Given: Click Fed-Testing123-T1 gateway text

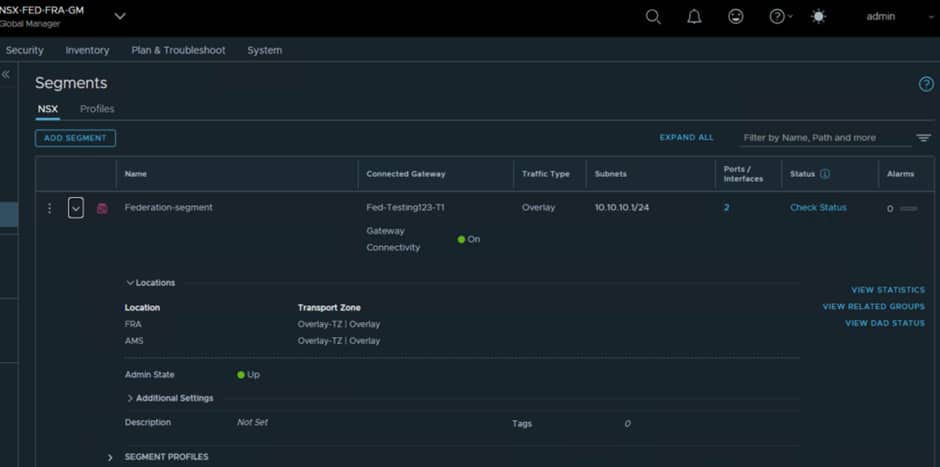Looking at the screenshot, I should [x=405, y=207].
